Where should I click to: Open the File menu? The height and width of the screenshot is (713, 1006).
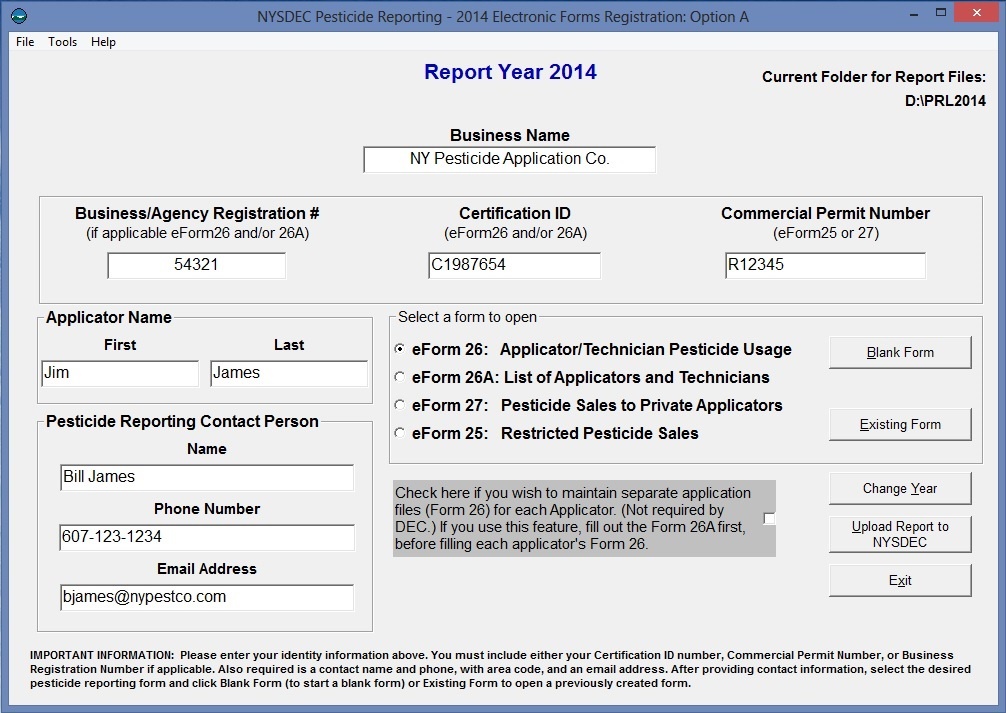coord(25,42)
